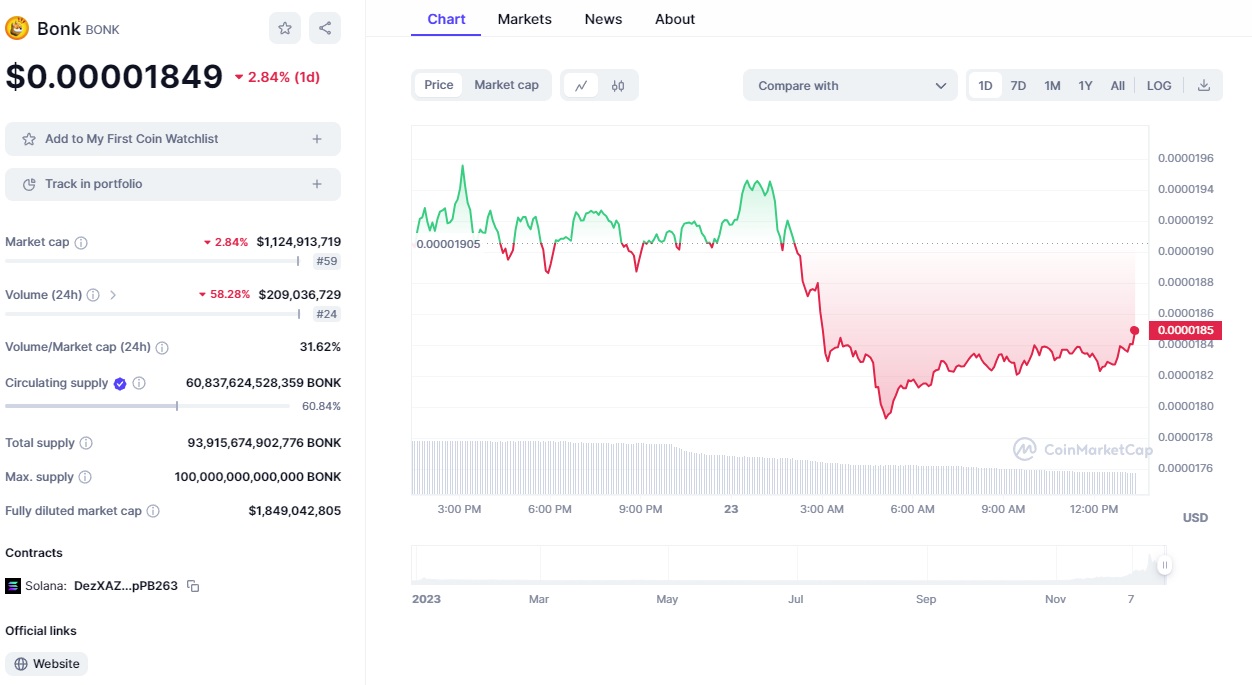Copy the Solana contract address

pyautogui.click(x=193, y=586)
